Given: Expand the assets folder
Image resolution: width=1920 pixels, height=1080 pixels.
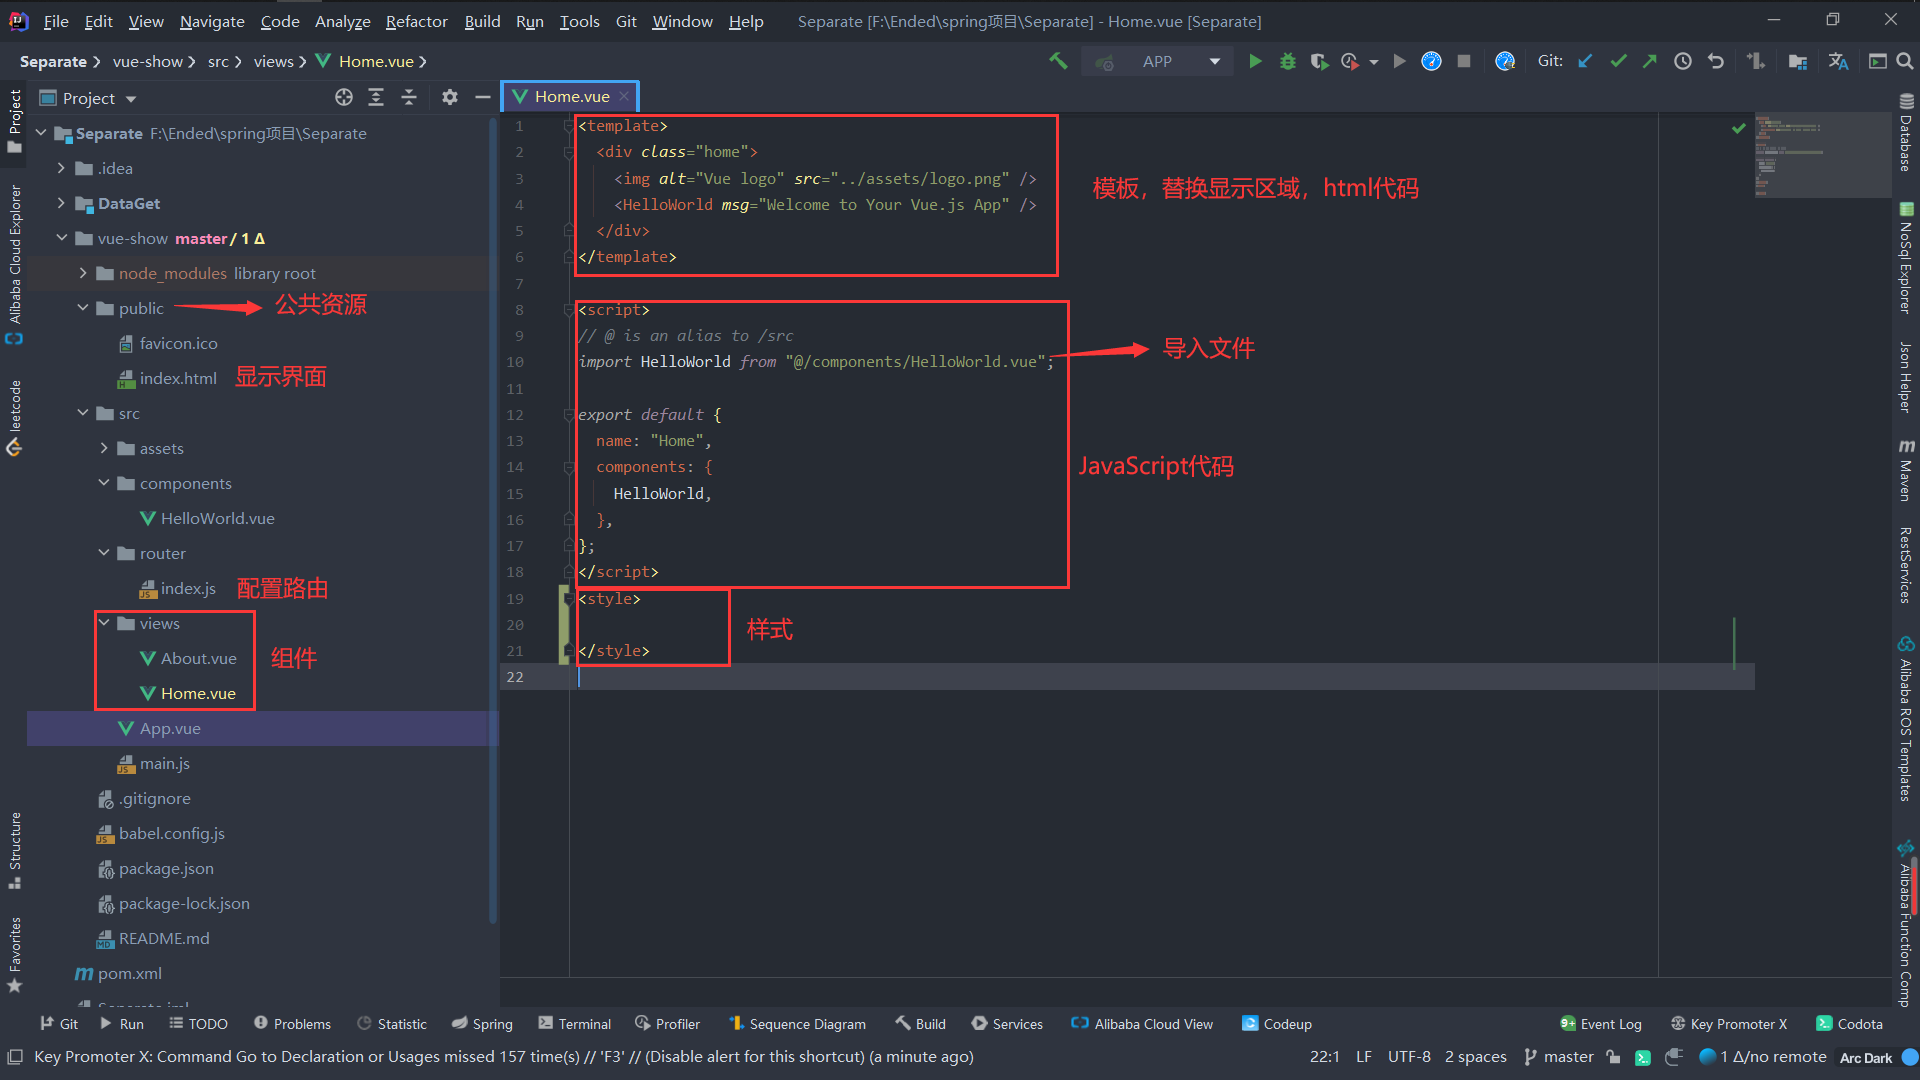Looking at the screenshot, I should (x=104, y=448).
